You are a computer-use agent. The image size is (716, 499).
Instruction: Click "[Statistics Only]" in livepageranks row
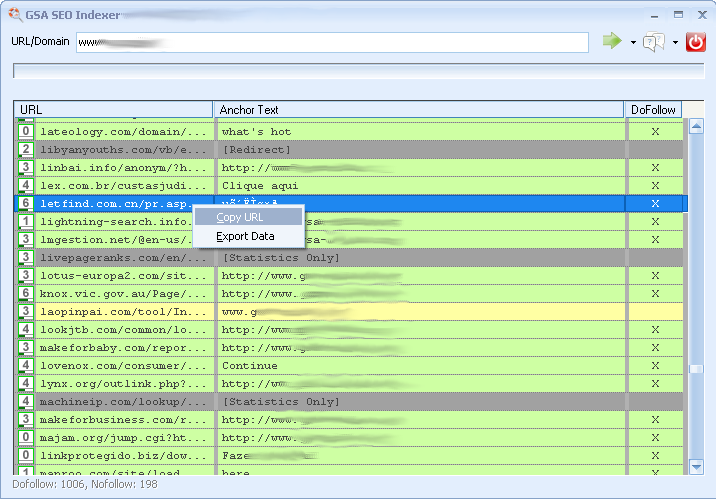[x=281, y=258]
